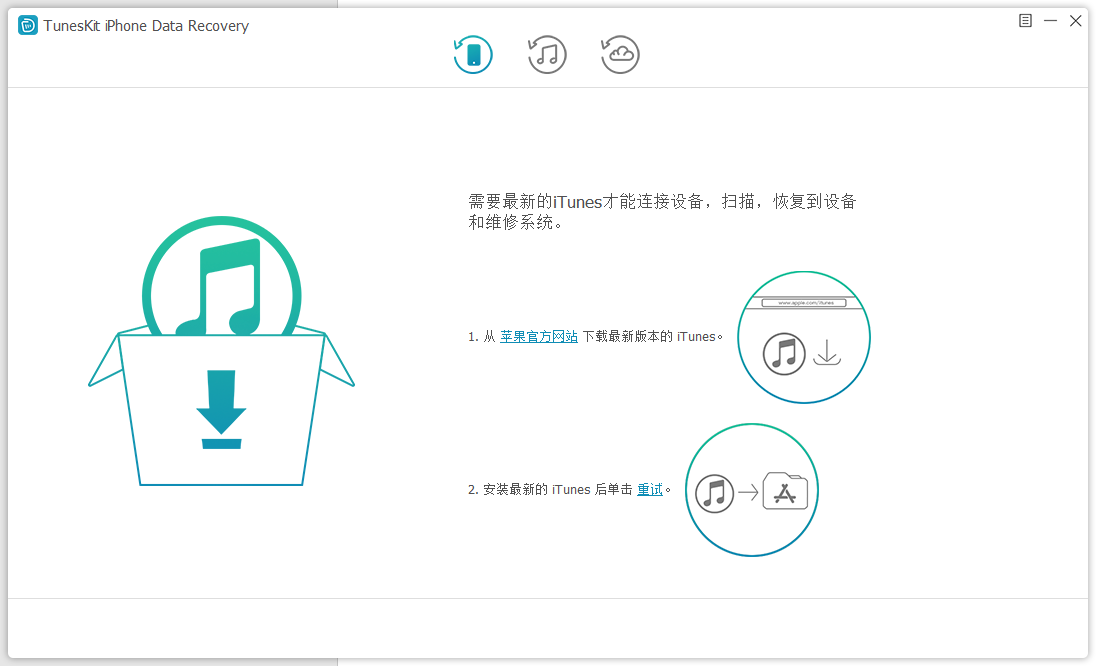Open the menu icon in title bar
Screen dimensions: 1096x666
coord(1025,21)
